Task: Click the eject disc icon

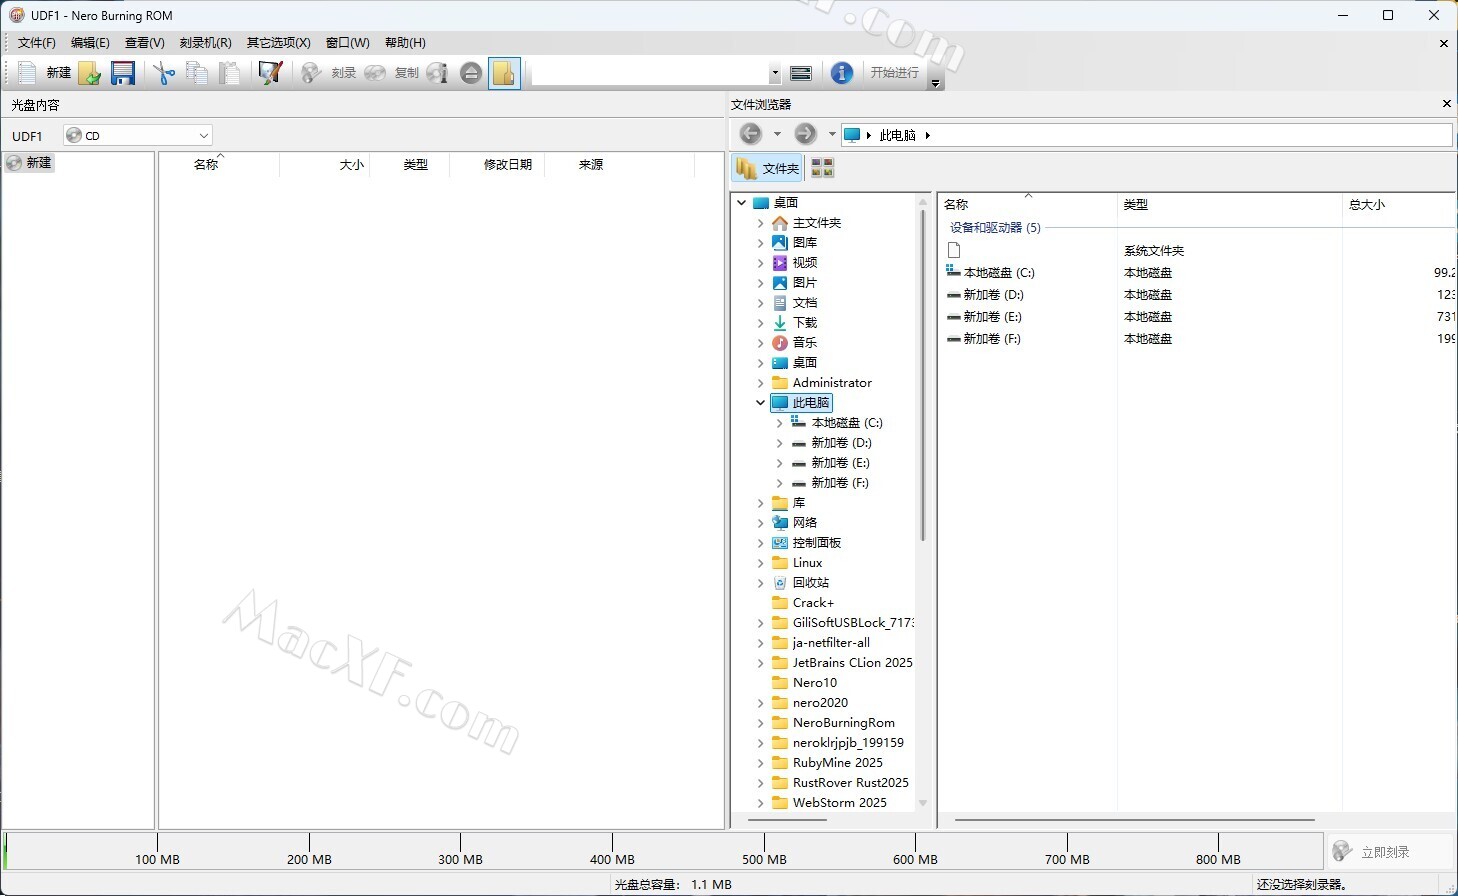Action: pos(471,73)
